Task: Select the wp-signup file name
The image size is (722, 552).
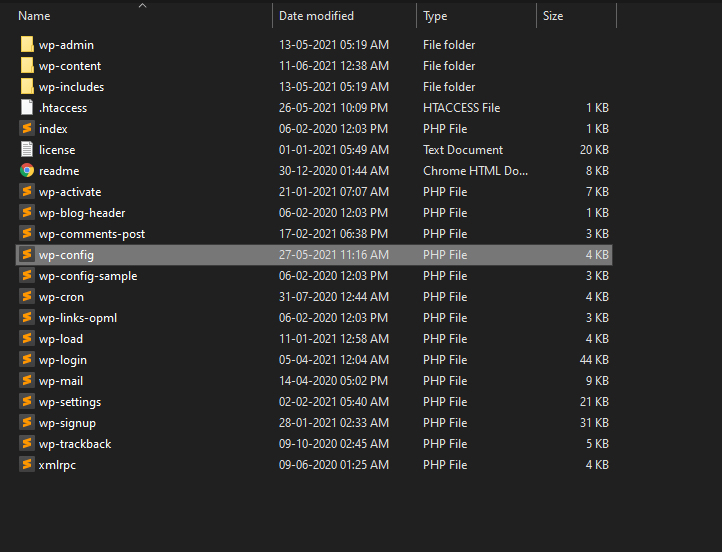Action: pos(67,423)
